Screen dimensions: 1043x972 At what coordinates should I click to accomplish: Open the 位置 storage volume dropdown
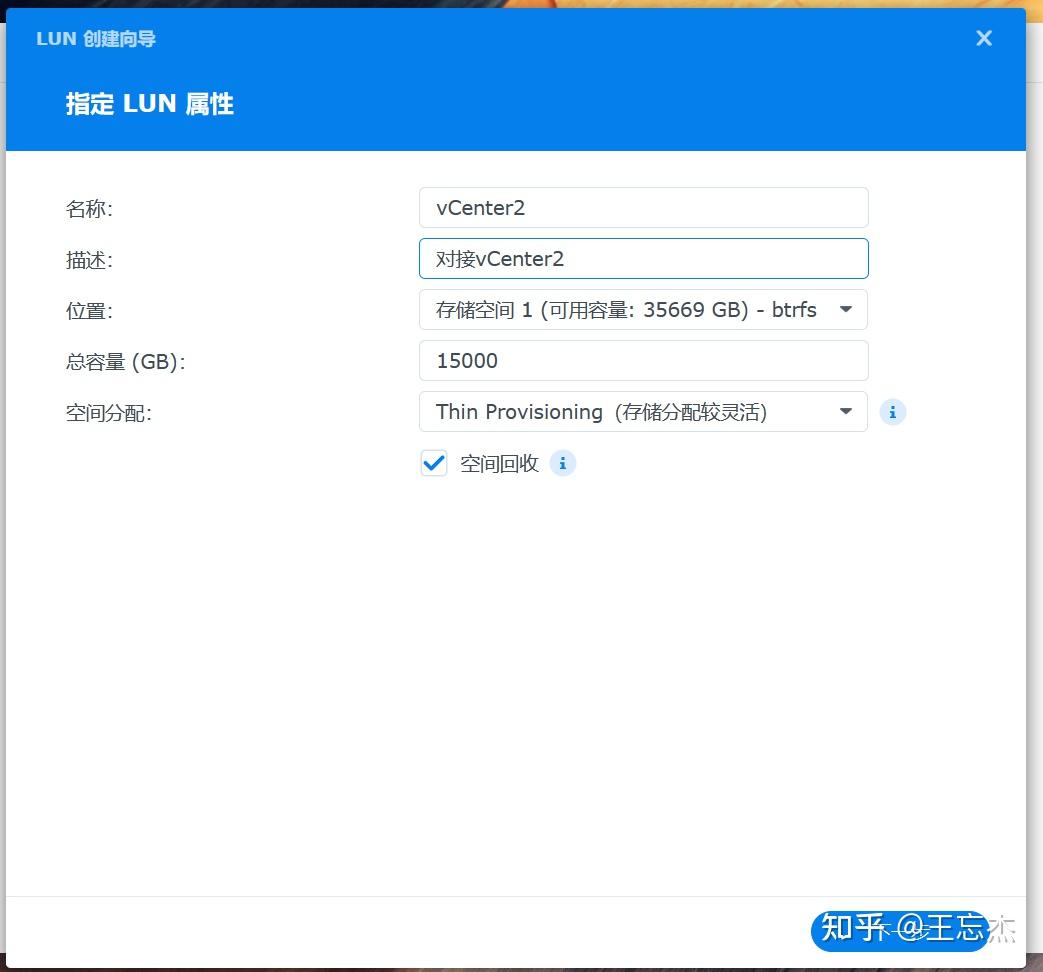tap(643, 310)
